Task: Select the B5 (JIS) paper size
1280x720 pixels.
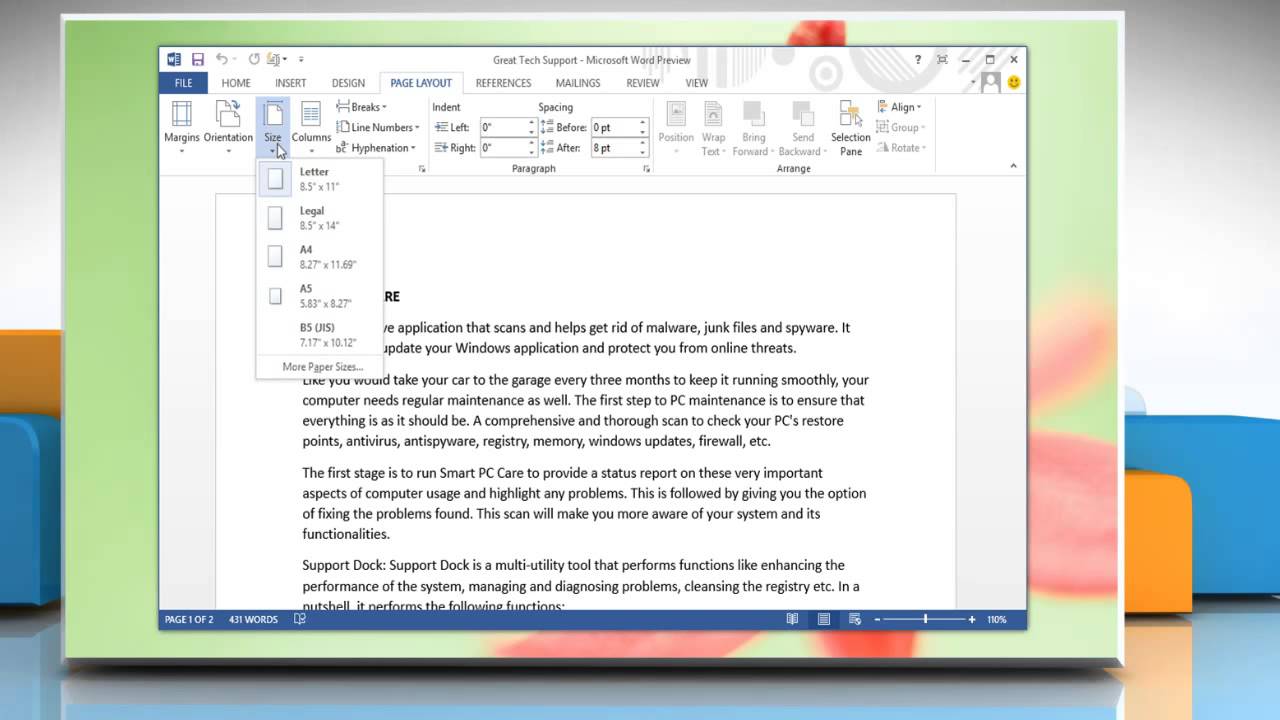Action: tap(319, 335)
